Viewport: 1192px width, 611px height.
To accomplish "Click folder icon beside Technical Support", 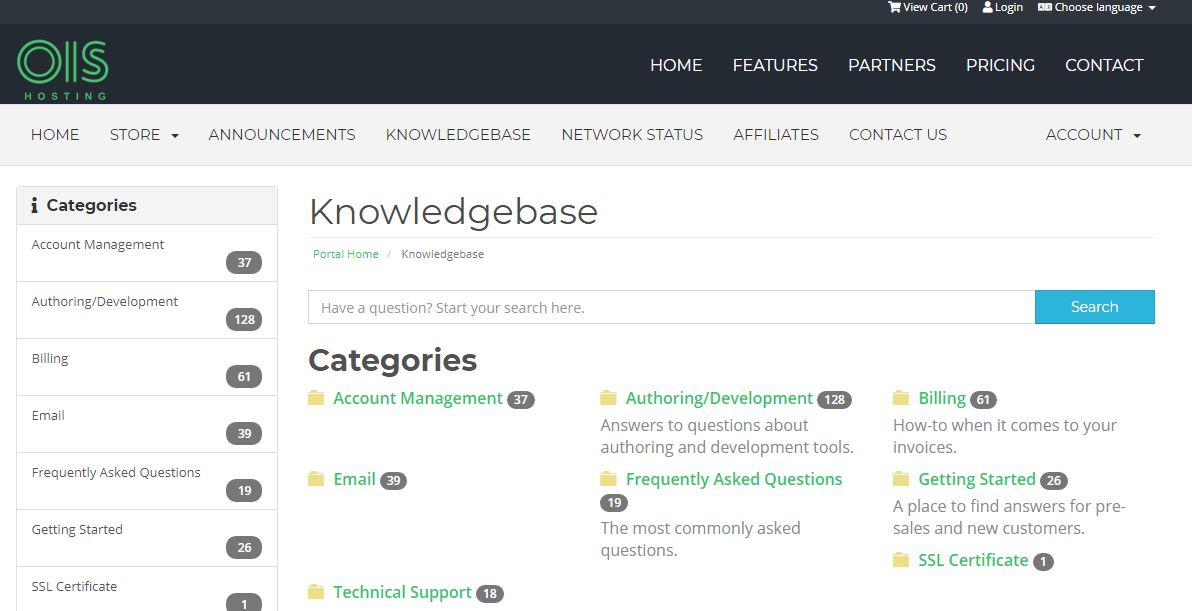I will point(315,592).
